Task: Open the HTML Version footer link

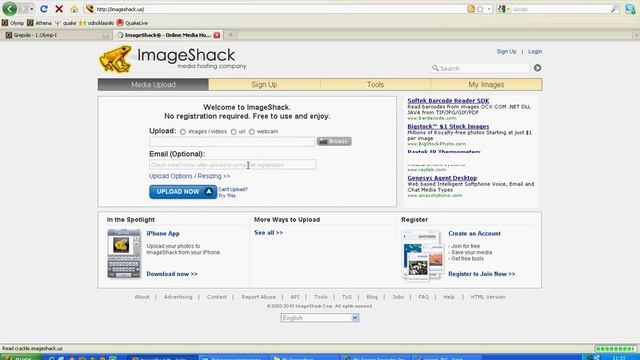Action: click(x=488, y=297)
